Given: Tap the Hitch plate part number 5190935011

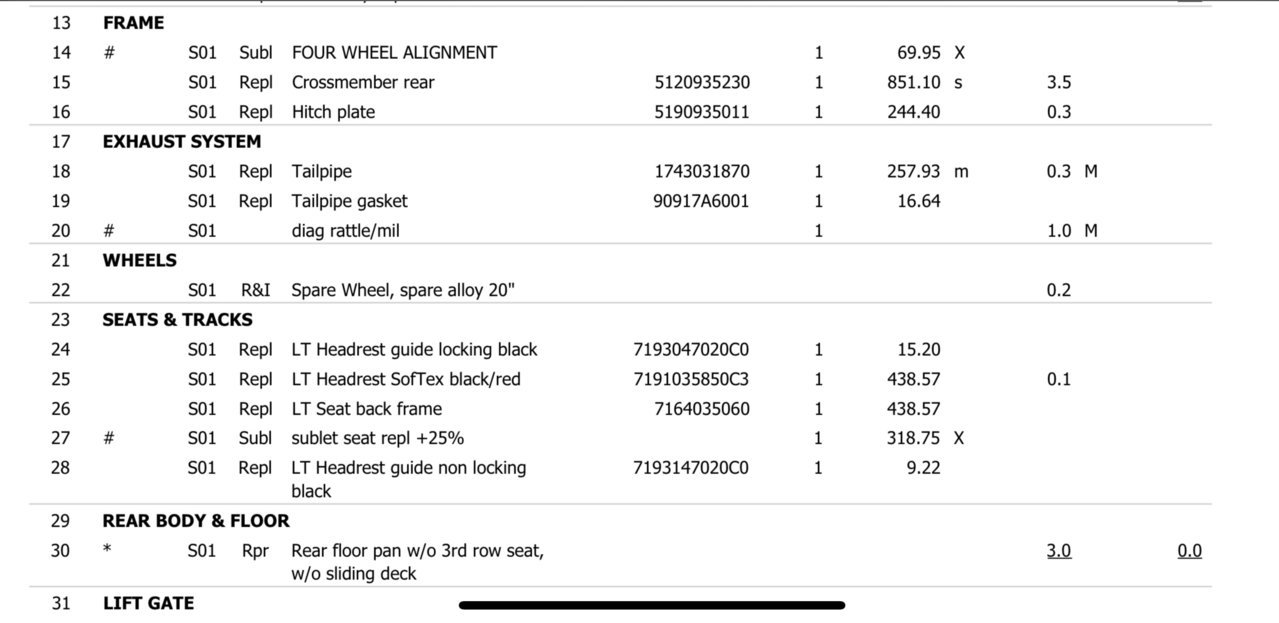Looking at the screenshot, I should [702, 112].
